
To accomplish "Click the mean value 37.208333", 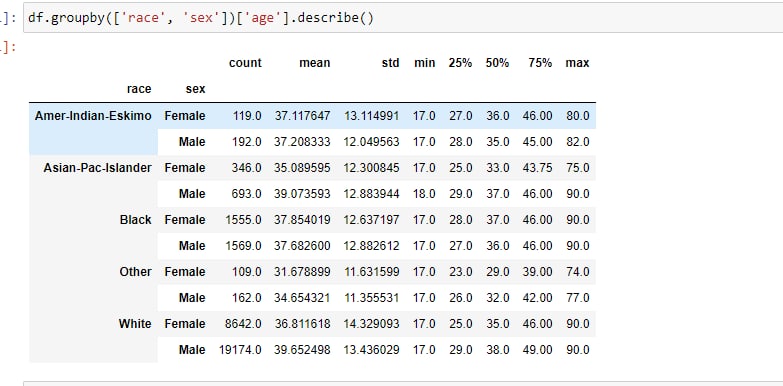I will click(x=302, y=142).
